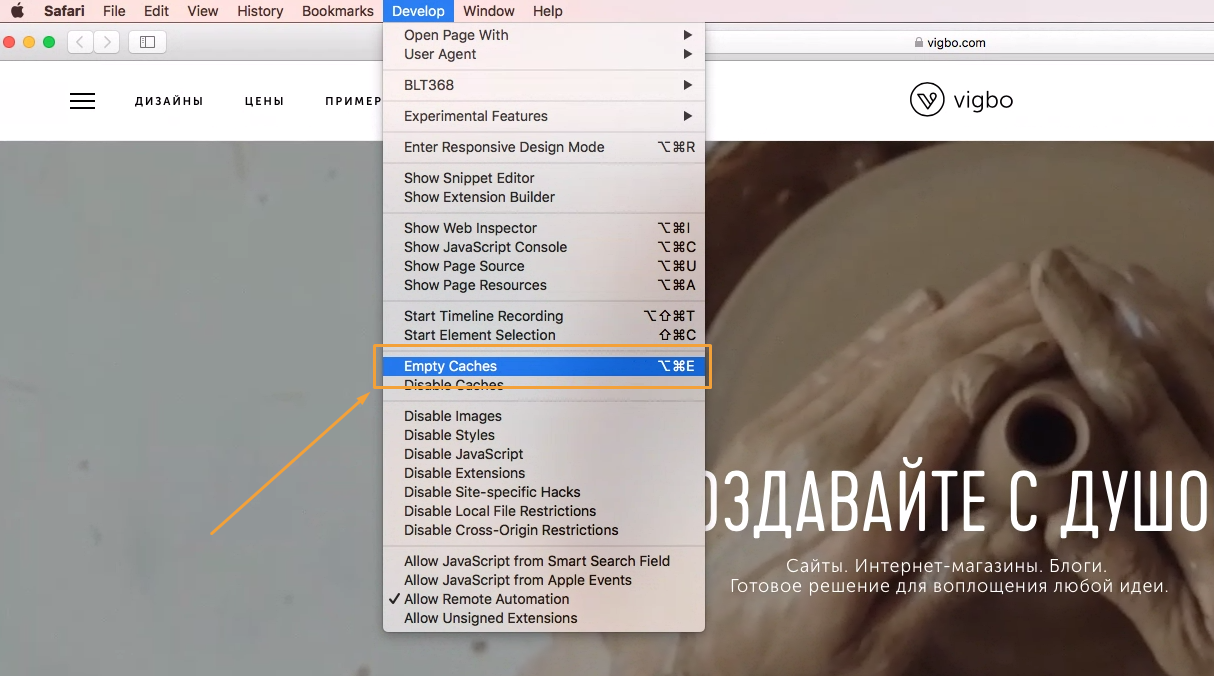Image resolution: width=1214 pixels, height=676 pixels.
Task: Toggle Allow JavaScript from Apple Events
Action: tap(544, 580)
